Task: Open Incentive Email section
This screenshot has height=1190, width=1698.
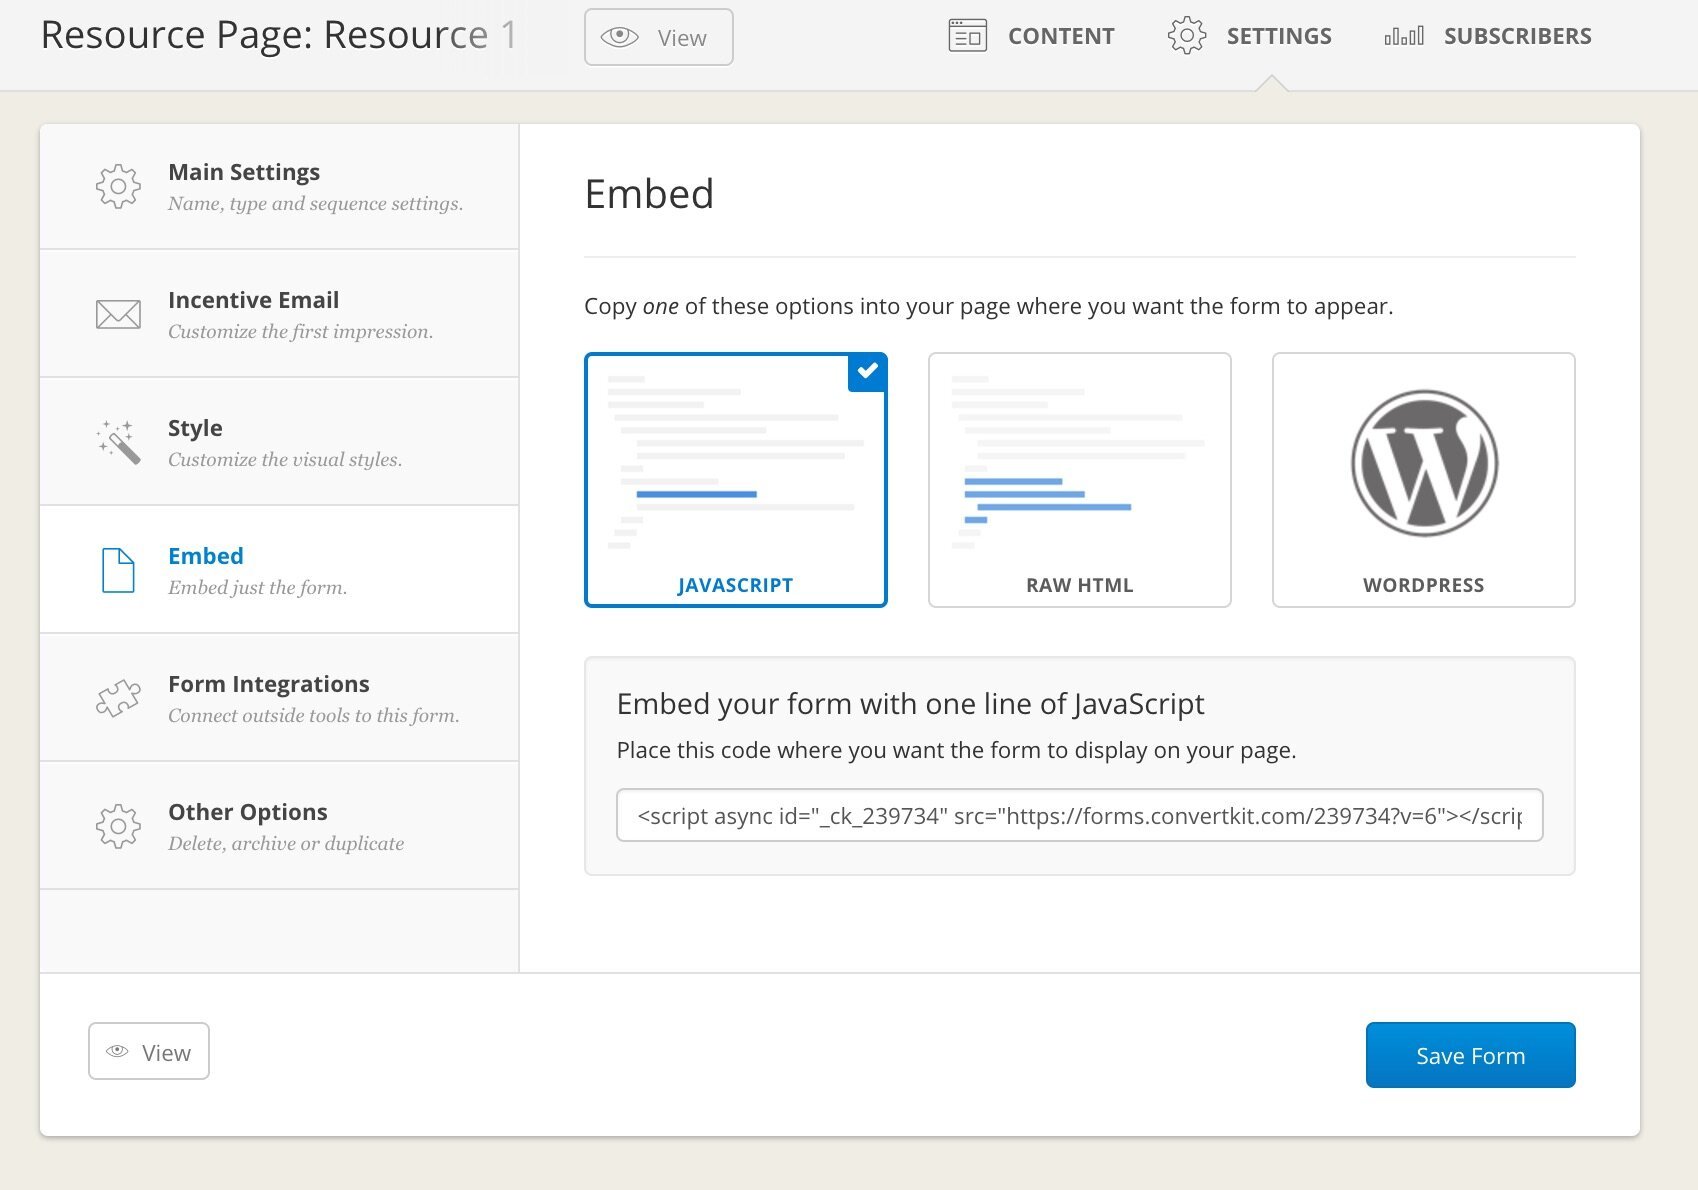Action: point(279,314)
